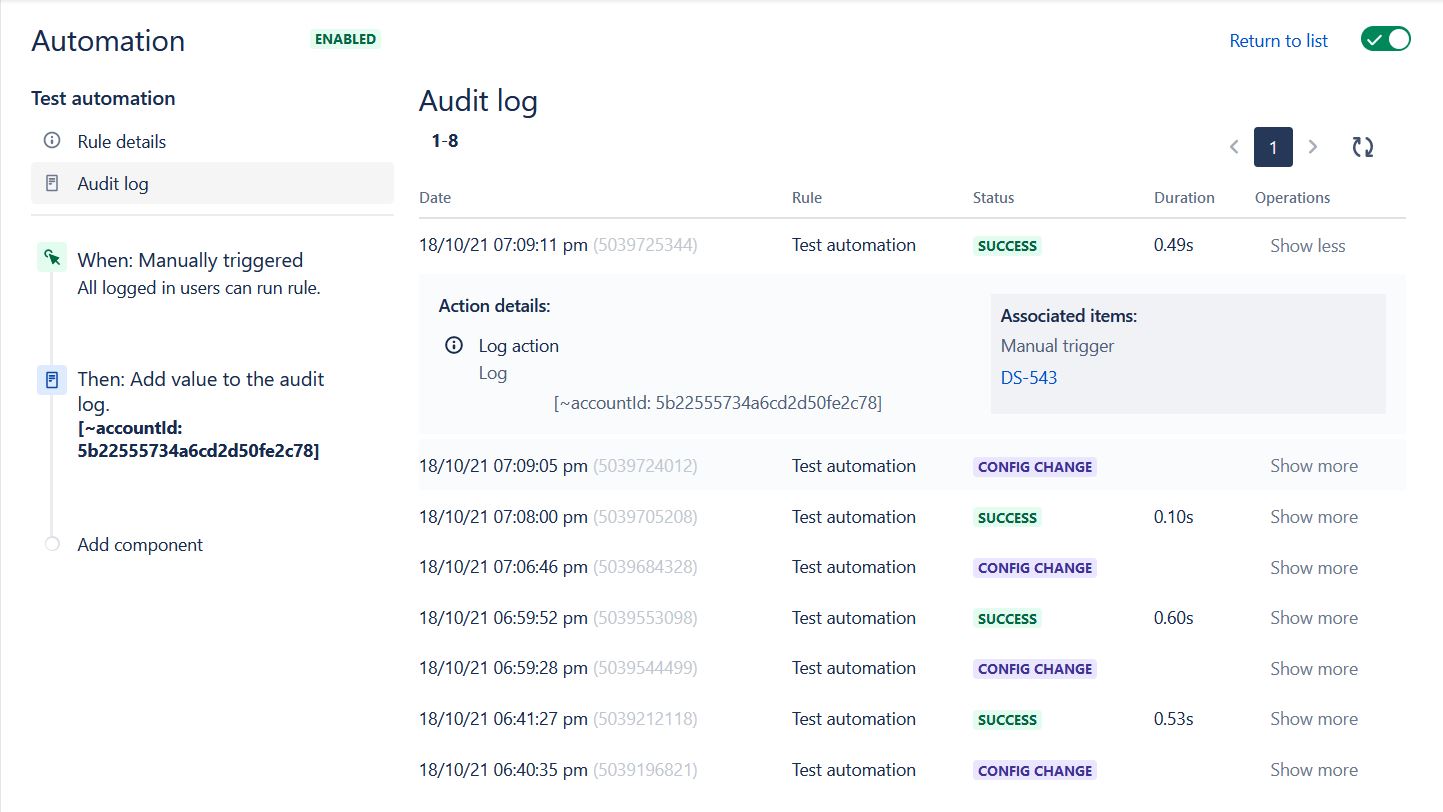Click the Date column header
The image size is (1443, 812).
coord(435,198)
